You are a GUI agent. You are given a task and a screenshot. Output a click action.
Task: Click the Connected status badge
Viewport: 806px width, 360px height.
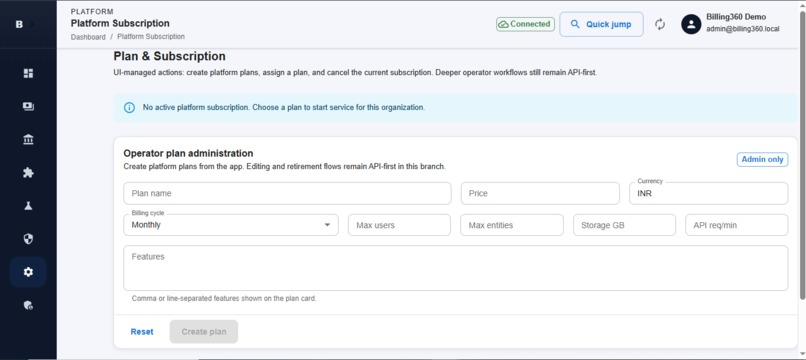click(525, 24)
